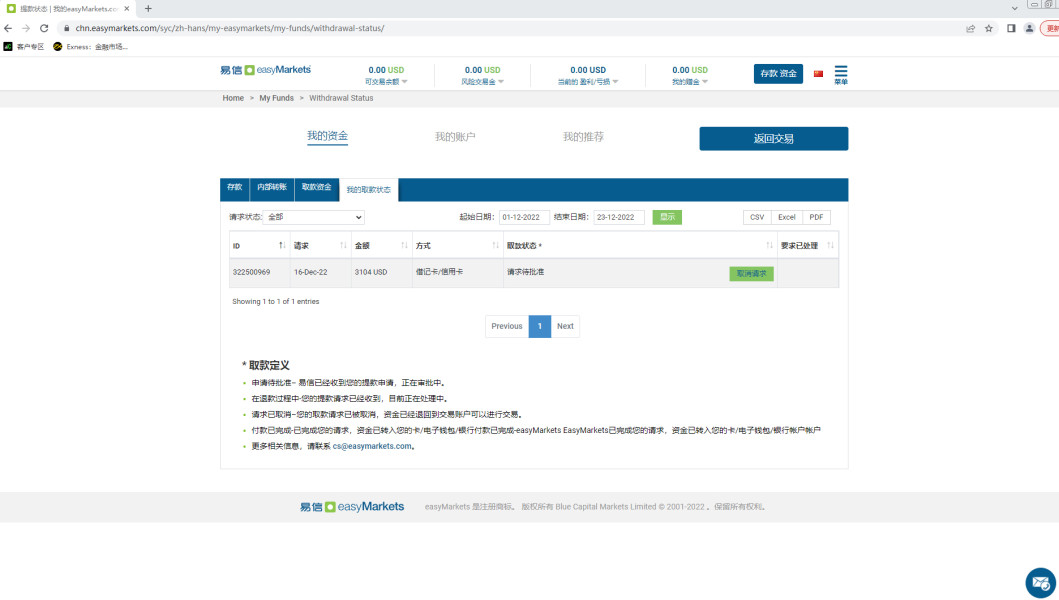Go back using browser back arrow

click(8, 28)
